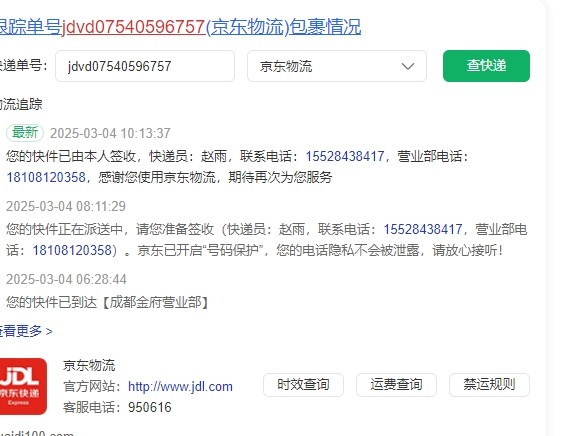The image size is (565, 436).
Task: Click the 京东物流 company name beside logo
Action: pyautogui.click(x=89, y=366)
